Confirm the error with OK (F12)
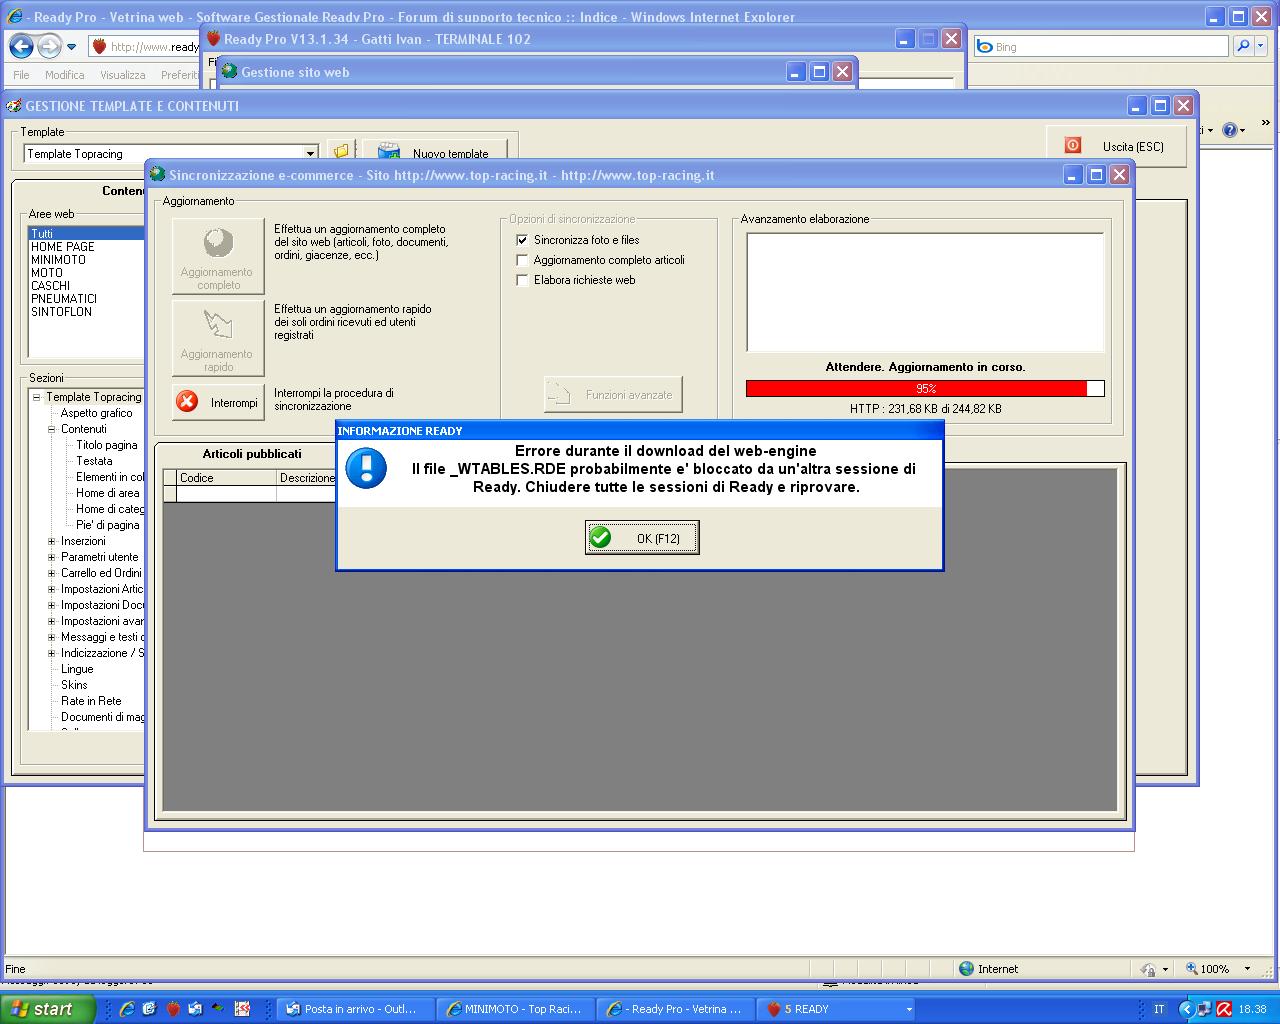 tap(642, 538)
